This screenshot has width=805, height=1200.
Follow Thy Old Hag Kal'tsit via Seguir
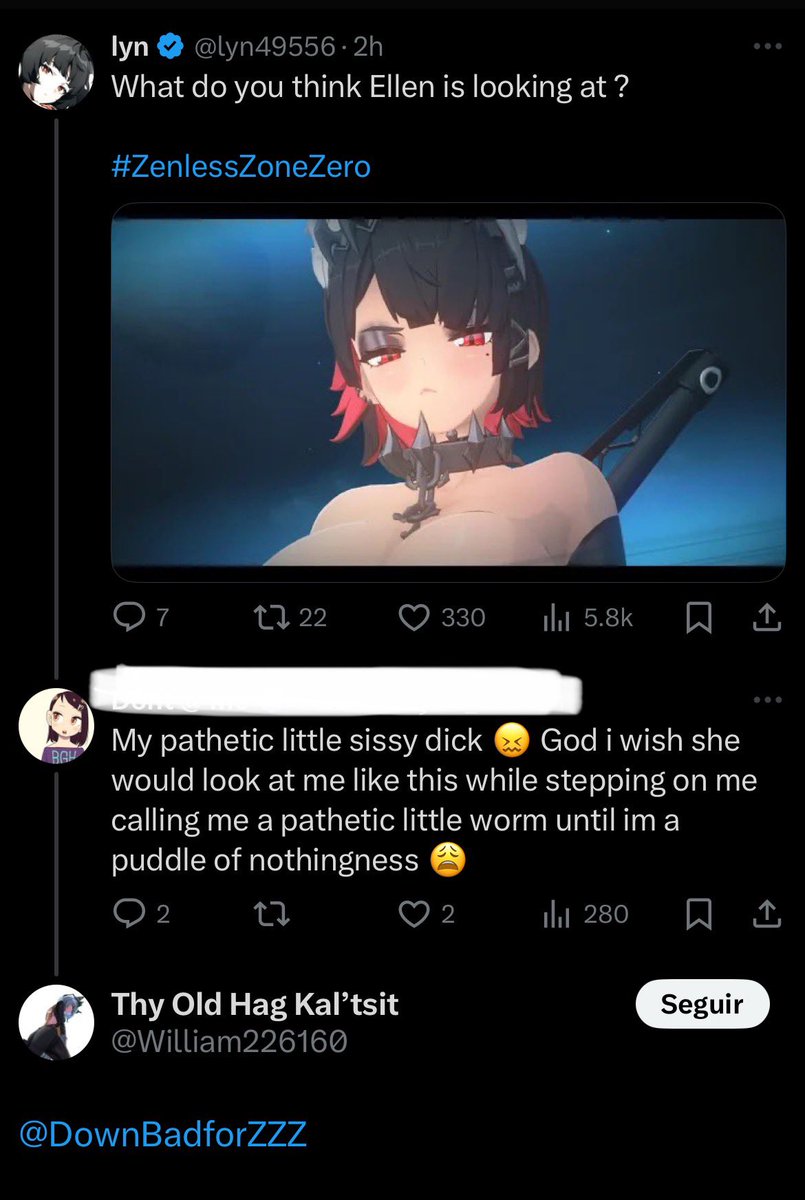point(703,1004)
